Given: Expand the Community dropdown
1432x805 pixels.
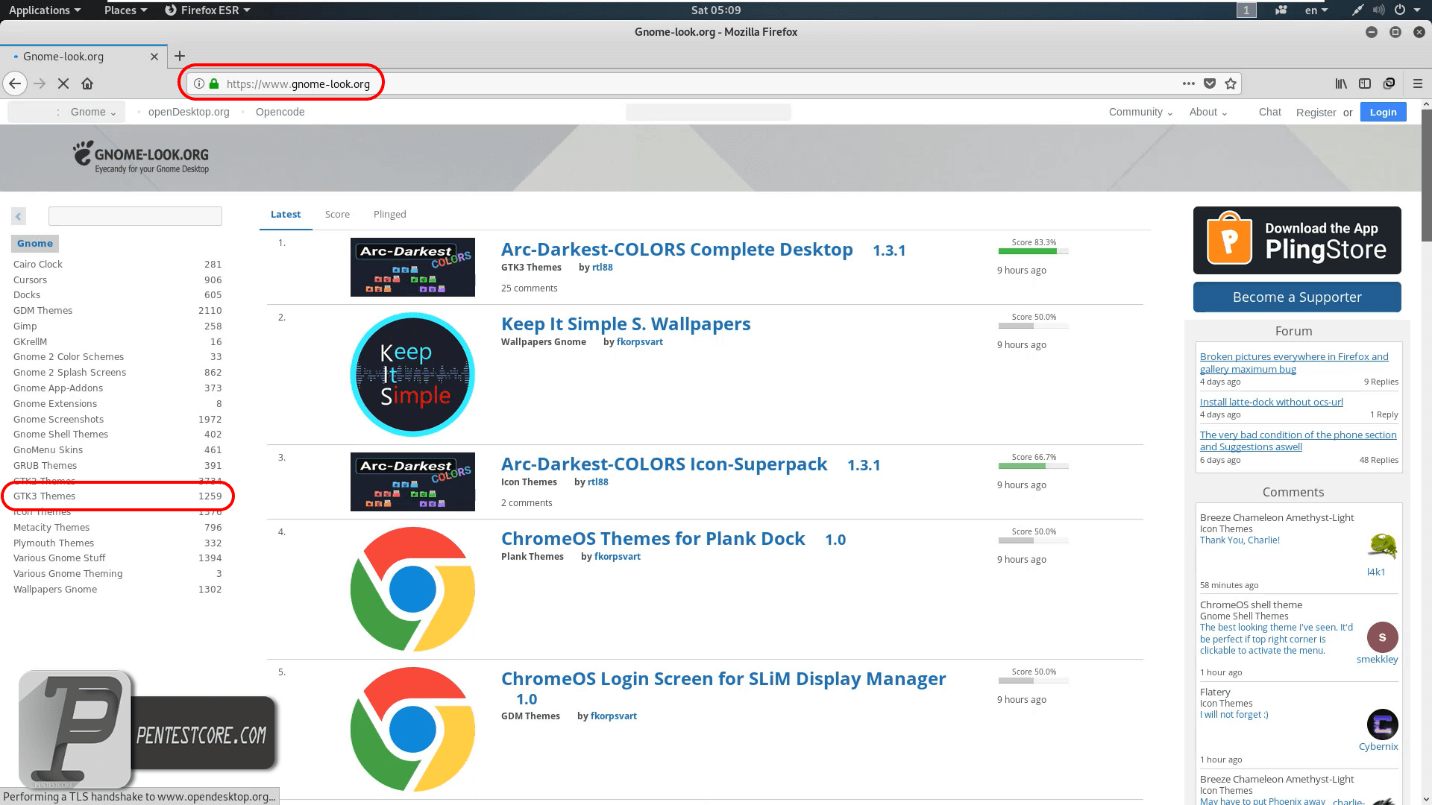Looking at the screenshot, I should coord(1141,112).
